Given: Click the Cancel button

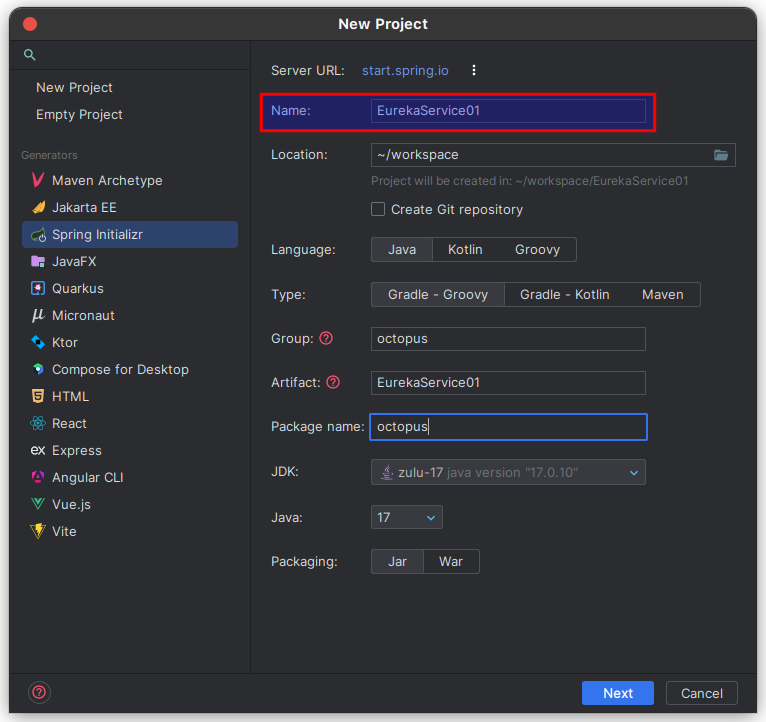Looking at the screenshot, I should coord(702,693).
